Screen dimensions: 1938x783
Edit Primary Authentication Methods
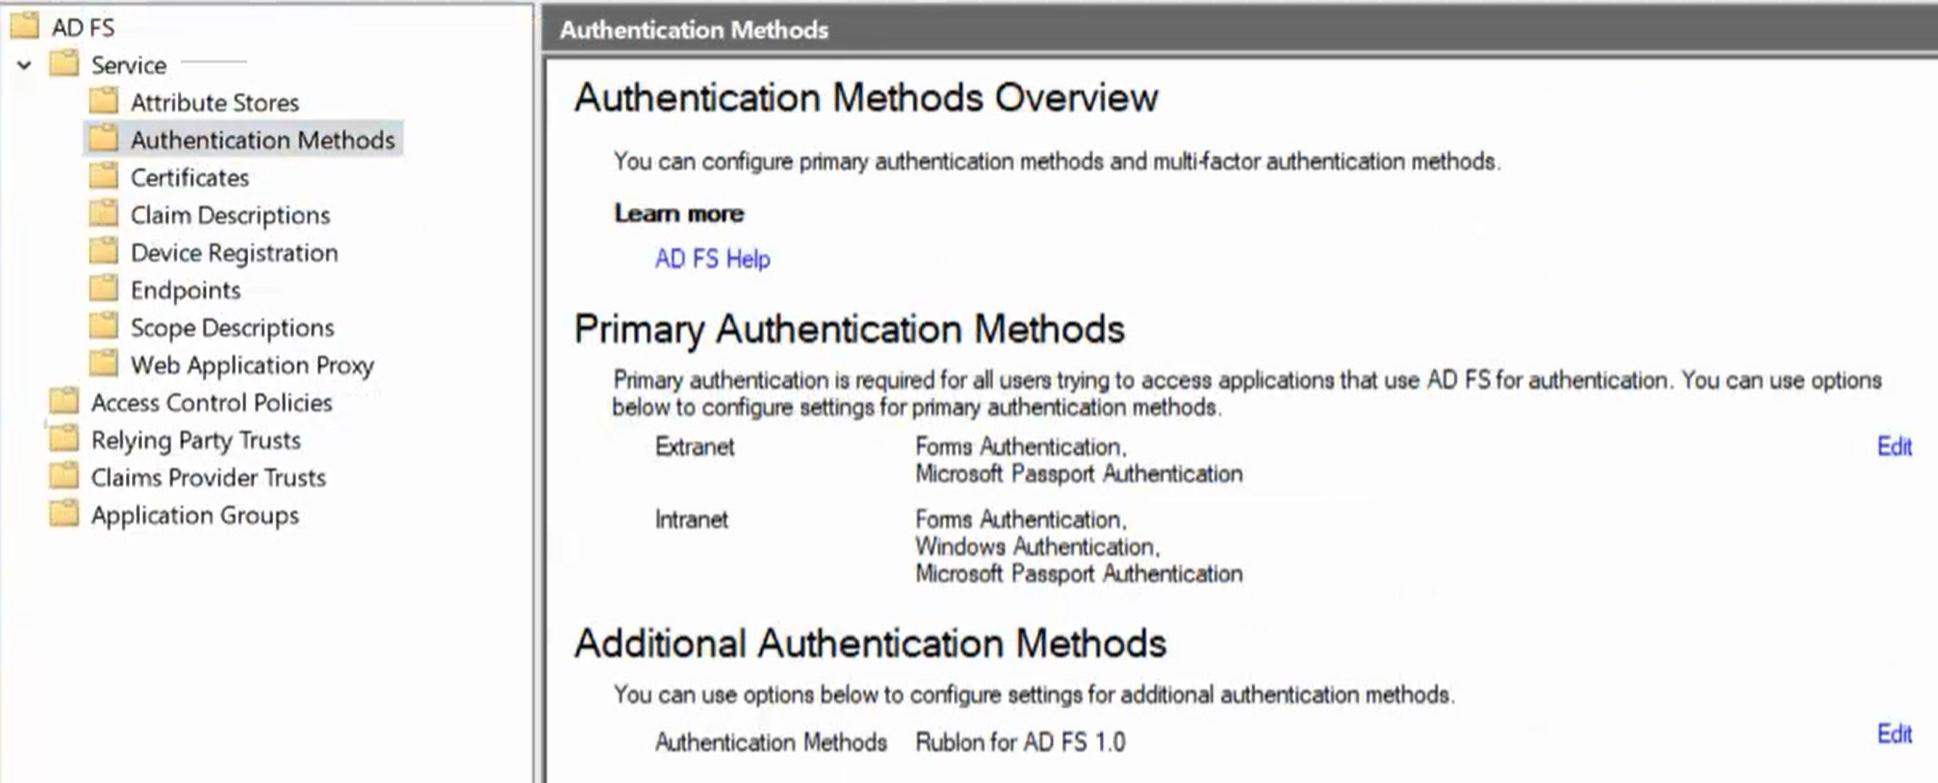[x=1893, y=447]
